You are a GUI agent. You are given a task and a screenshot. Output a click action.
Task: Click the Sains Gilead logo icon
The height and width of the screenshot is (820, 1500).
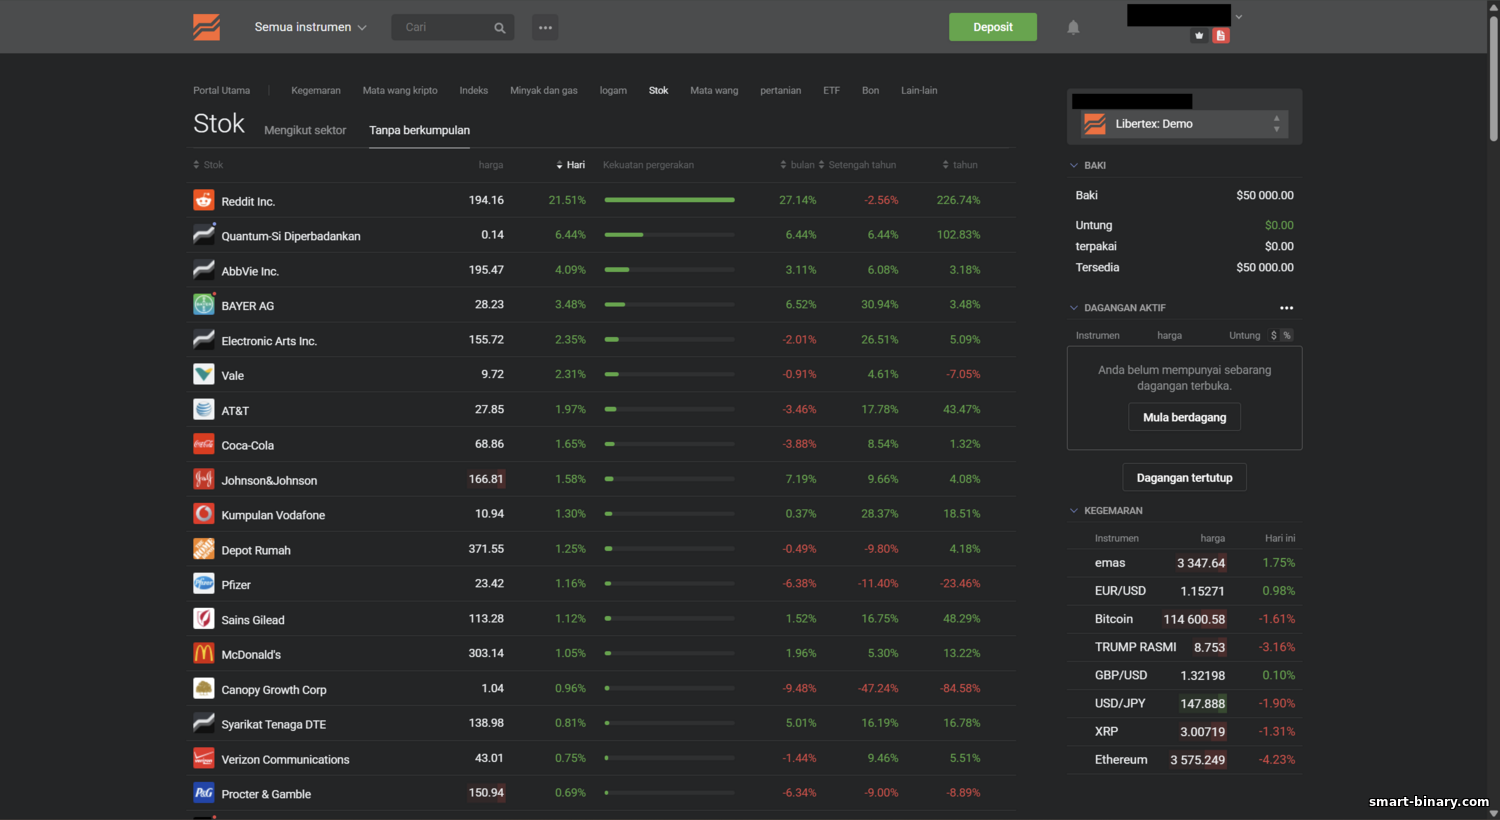pos(204,618)
